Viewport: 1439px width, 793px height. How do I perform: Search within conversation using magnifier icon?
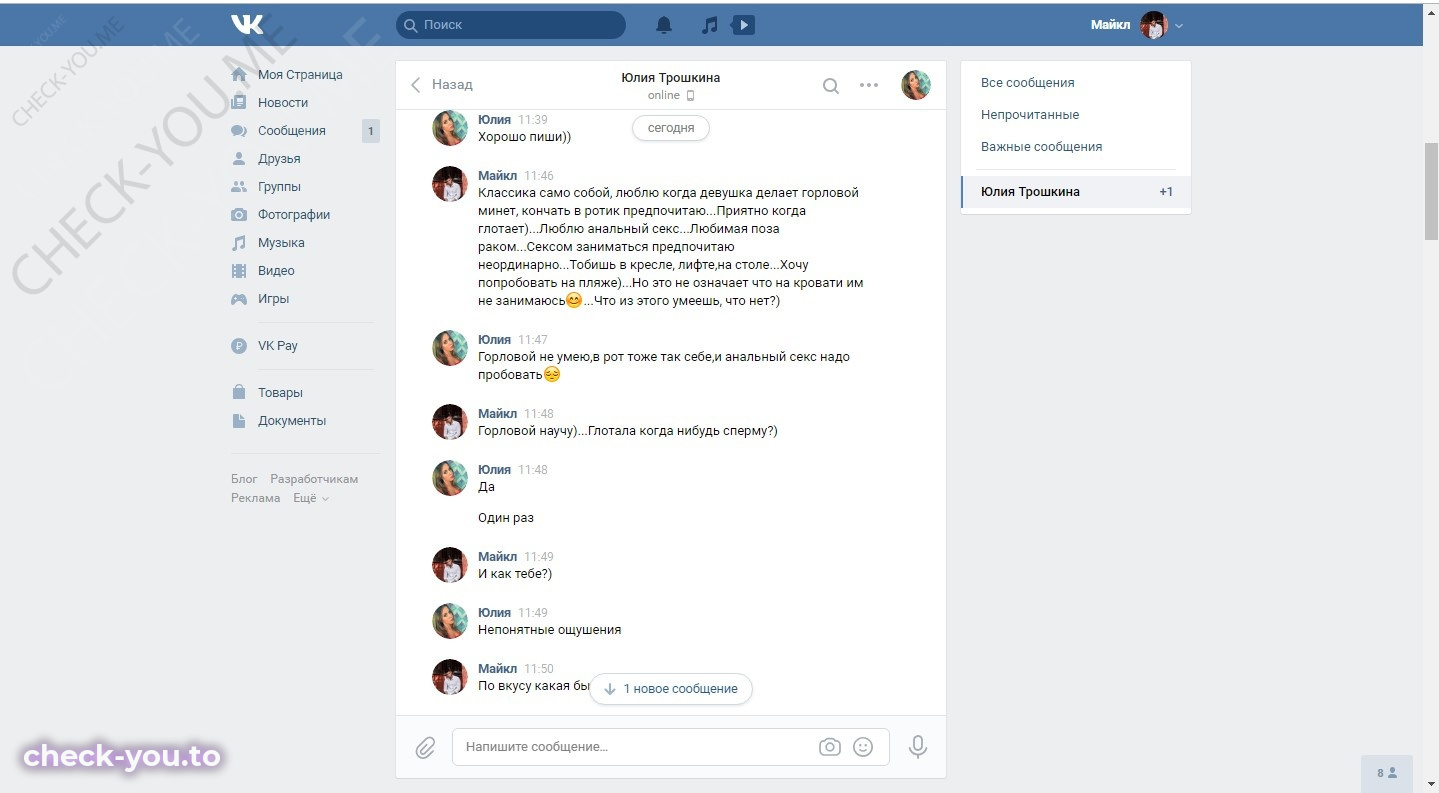click(x=831, y=86)
